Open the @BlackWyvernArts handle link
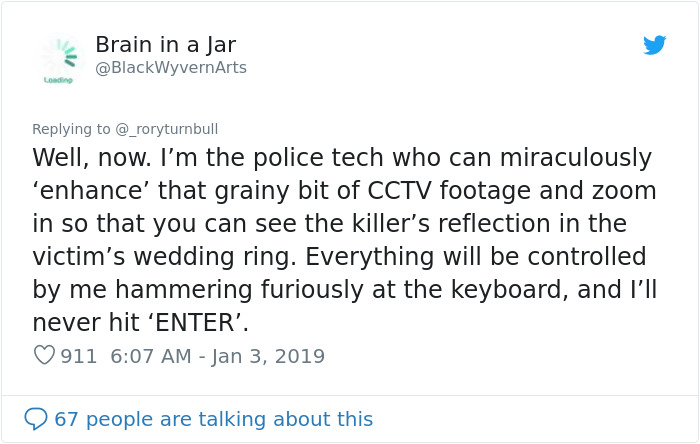 tap(170, 68)
